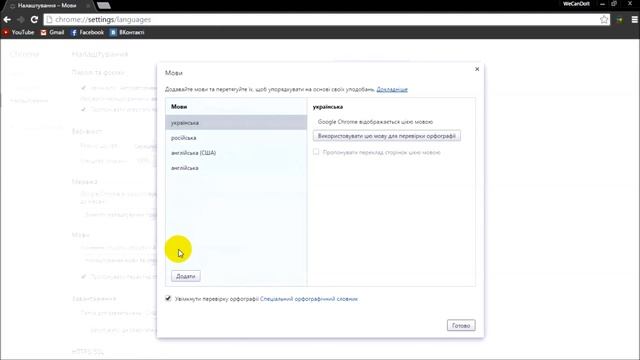This screenshot has height=360, width=640.
Task: Toggle Пропонувати переклад сторінок цією мовою checkbox
Action: [x=316, y=152]
